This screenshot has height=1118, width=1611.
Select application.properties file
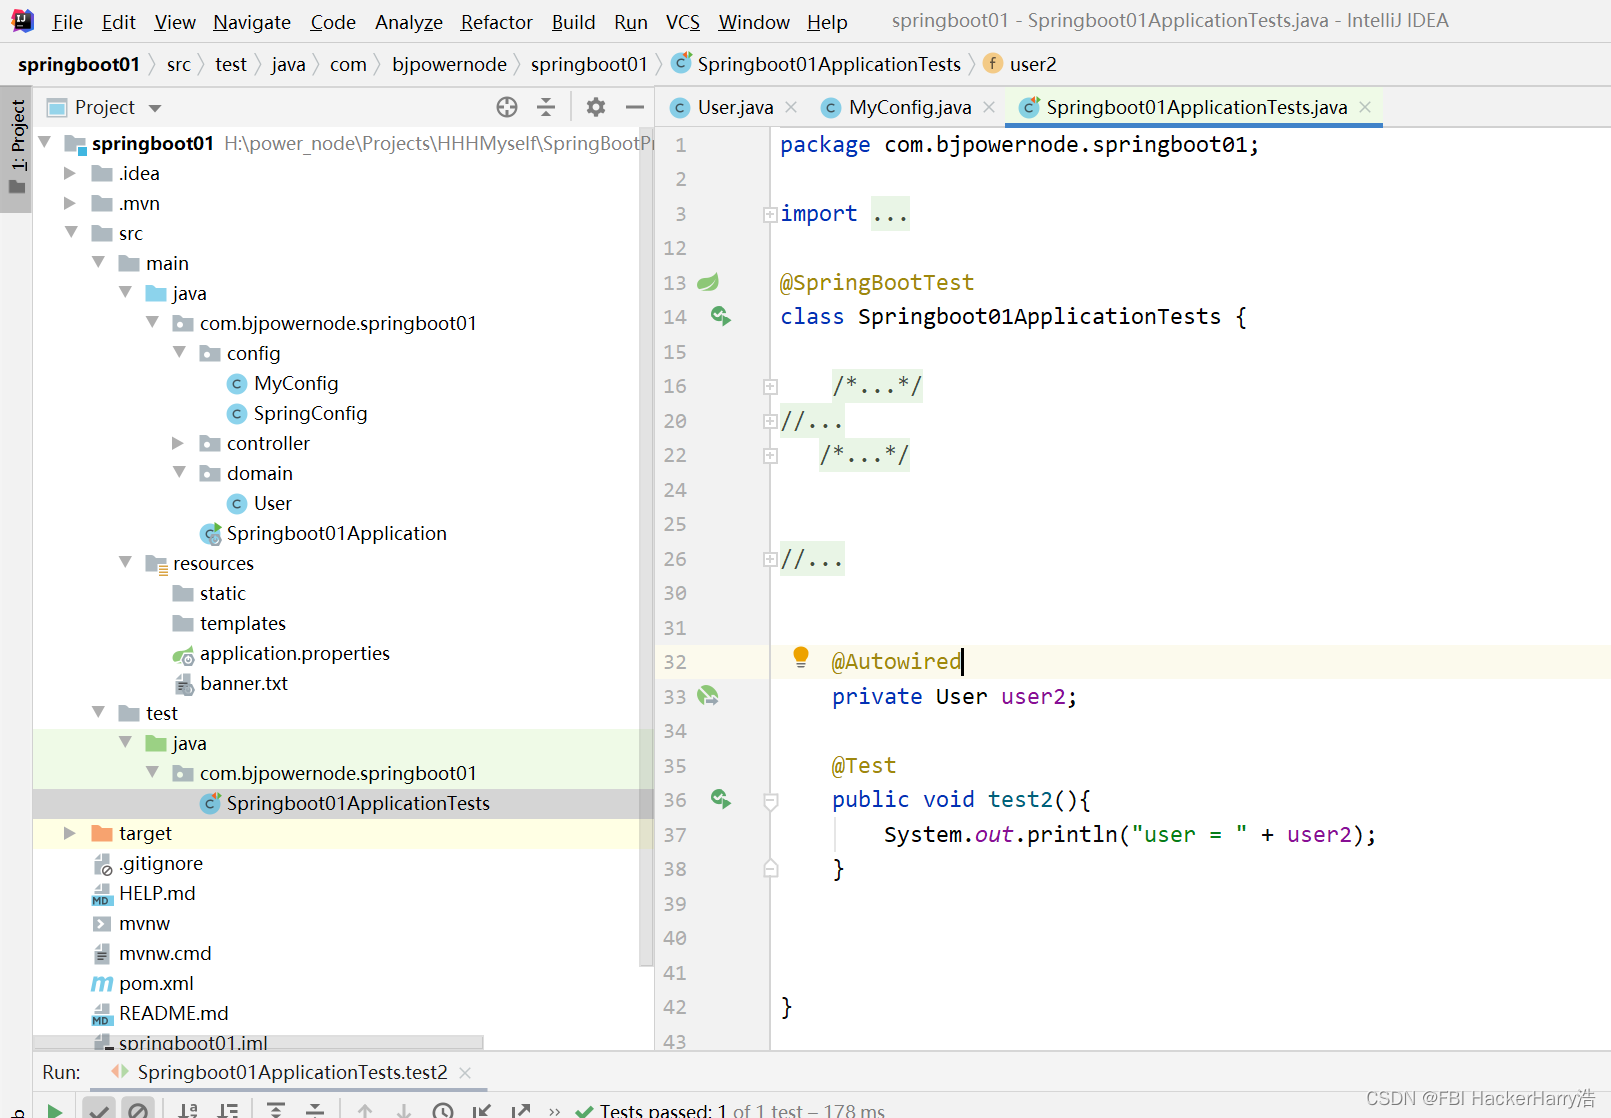click(295, 653)
